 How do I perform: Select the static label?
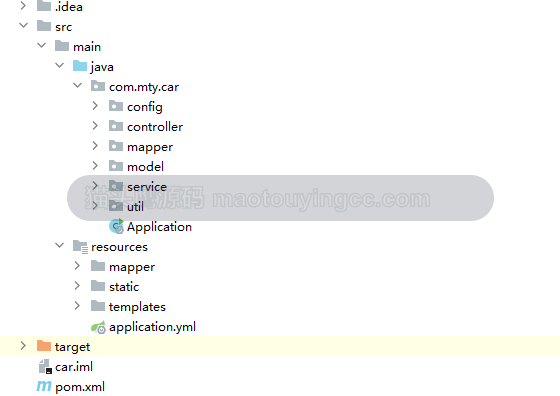(x=124, y=287)
